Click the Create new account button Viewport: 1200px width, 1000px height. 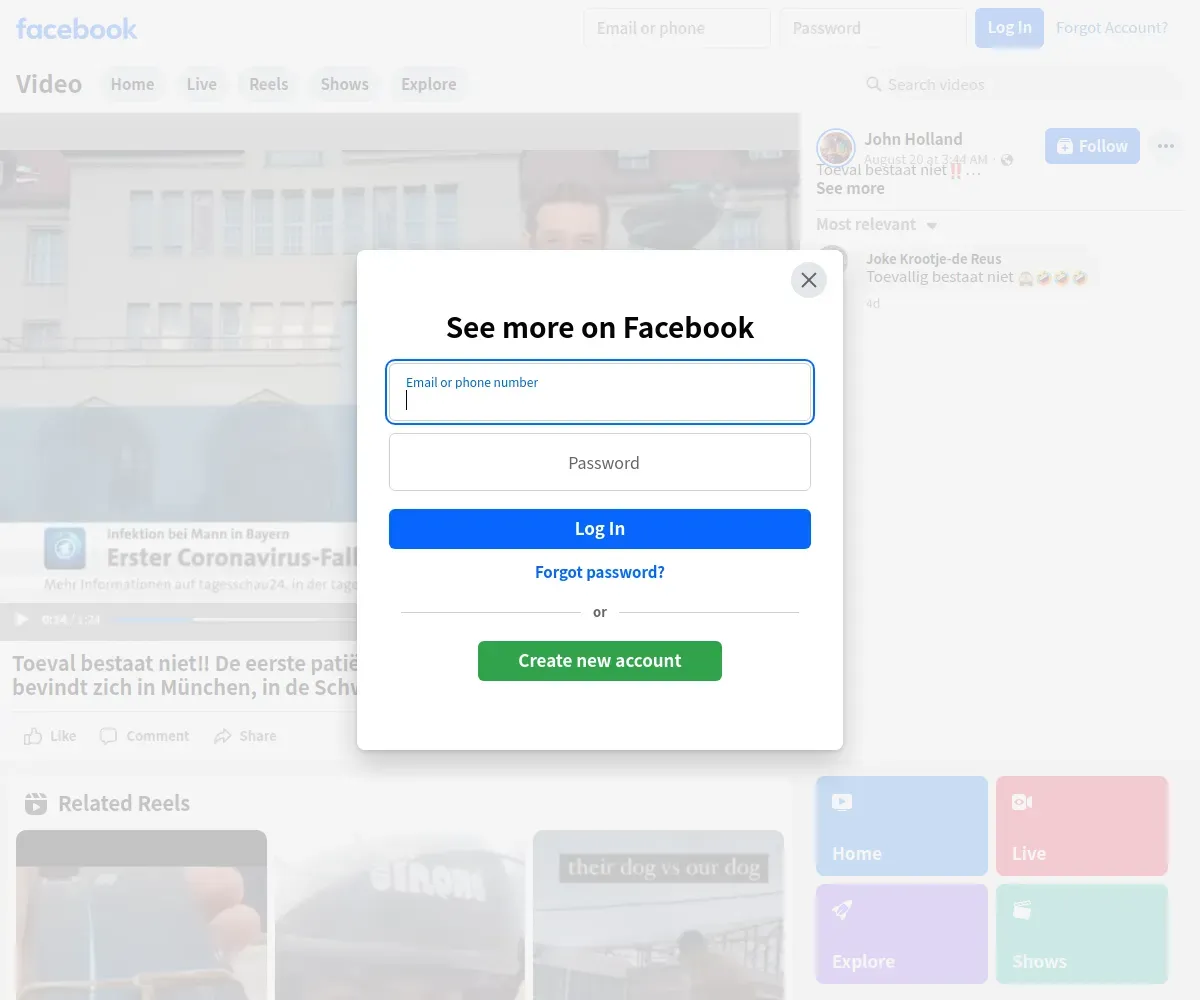[600, 661]
